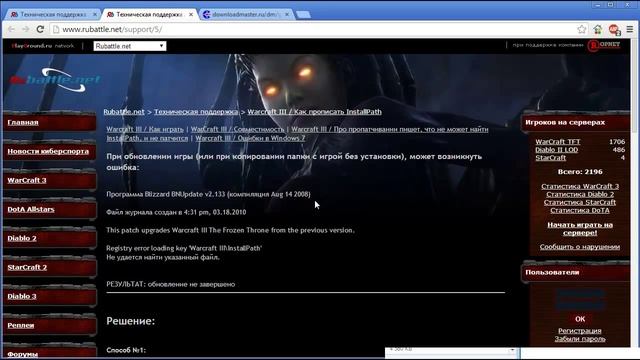
Task: Click the address bar URL field
Action: (x=312, y=29)
